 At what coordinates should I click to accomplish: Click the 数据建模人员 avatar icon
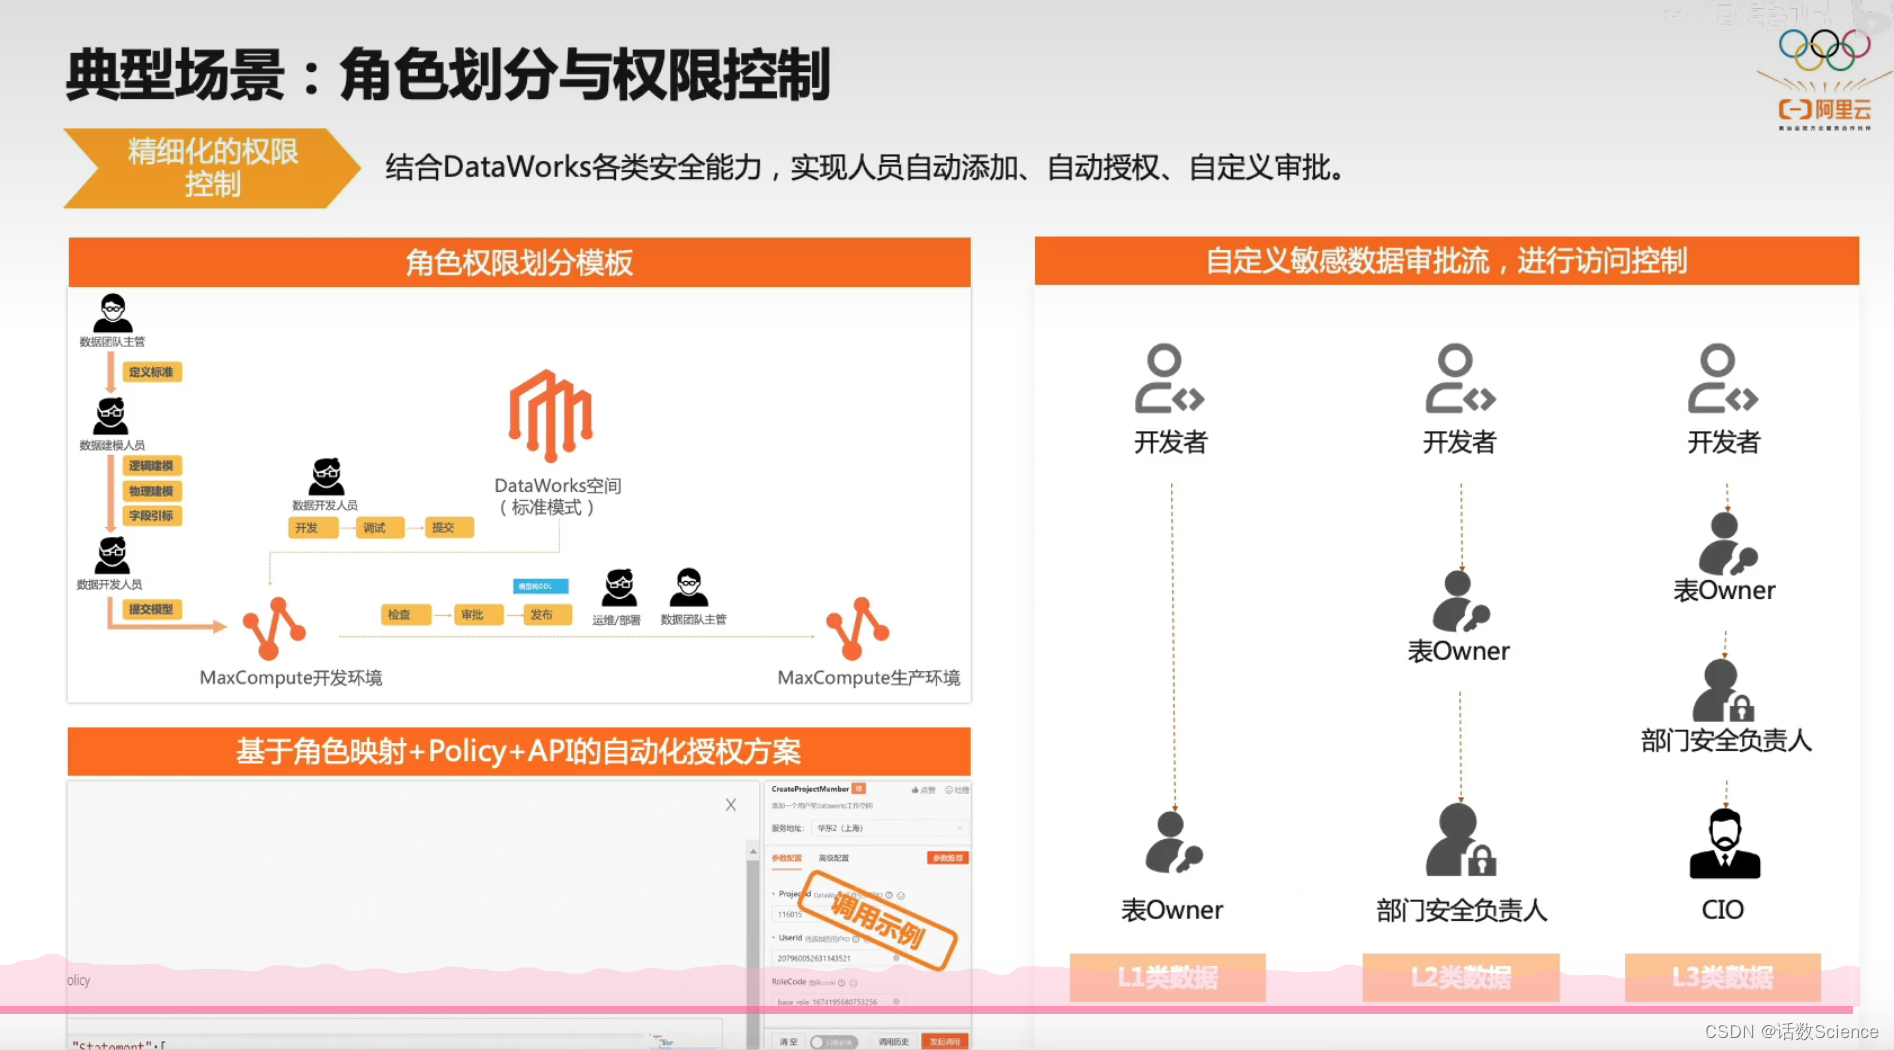111,417
